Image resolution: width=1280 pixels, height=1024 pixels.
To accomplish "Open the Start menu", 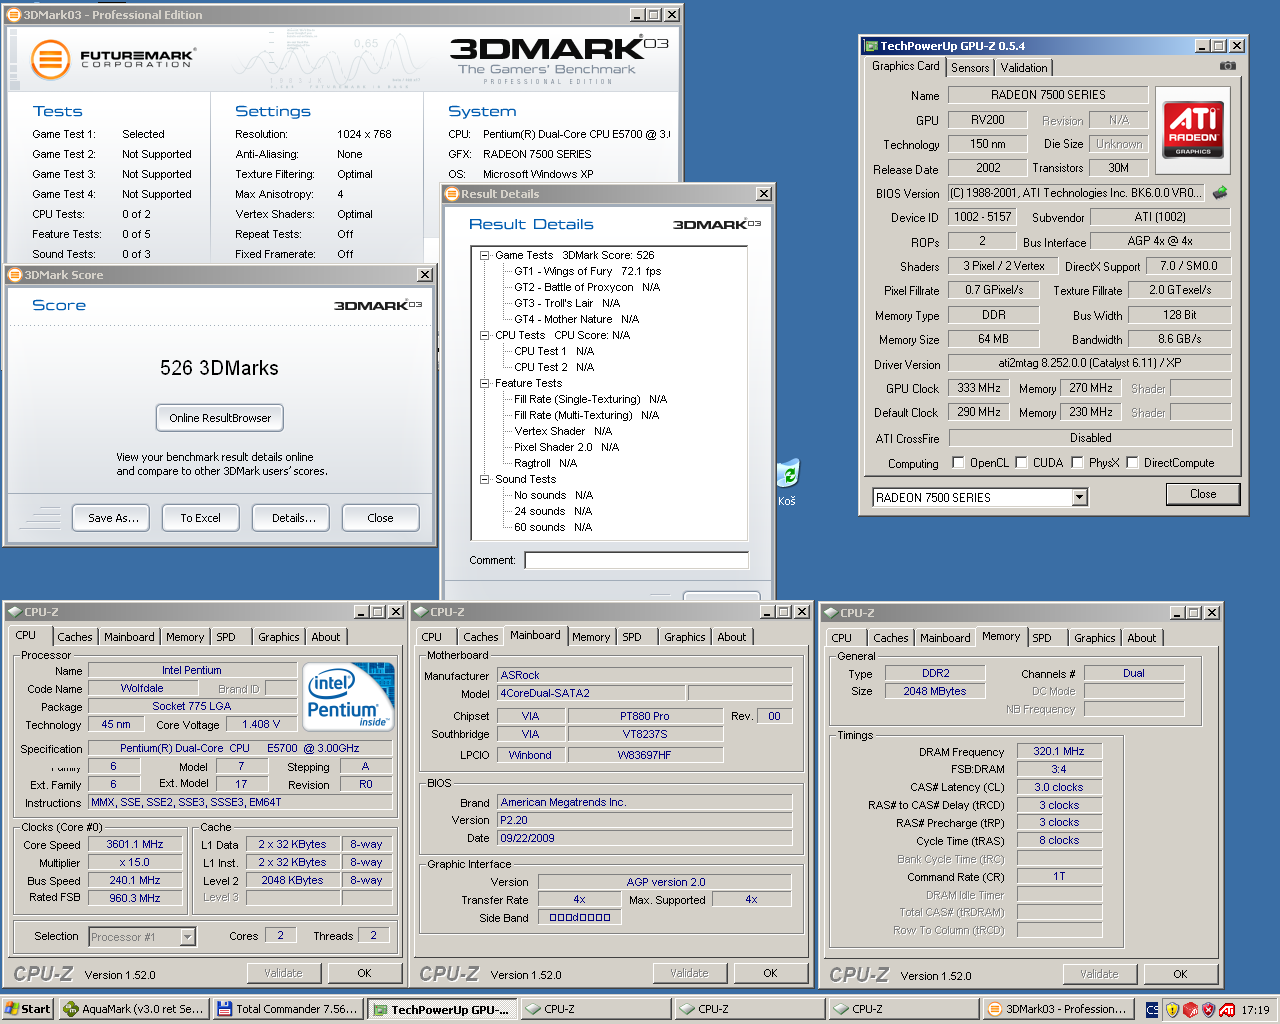I will (x=28, y=1009).
